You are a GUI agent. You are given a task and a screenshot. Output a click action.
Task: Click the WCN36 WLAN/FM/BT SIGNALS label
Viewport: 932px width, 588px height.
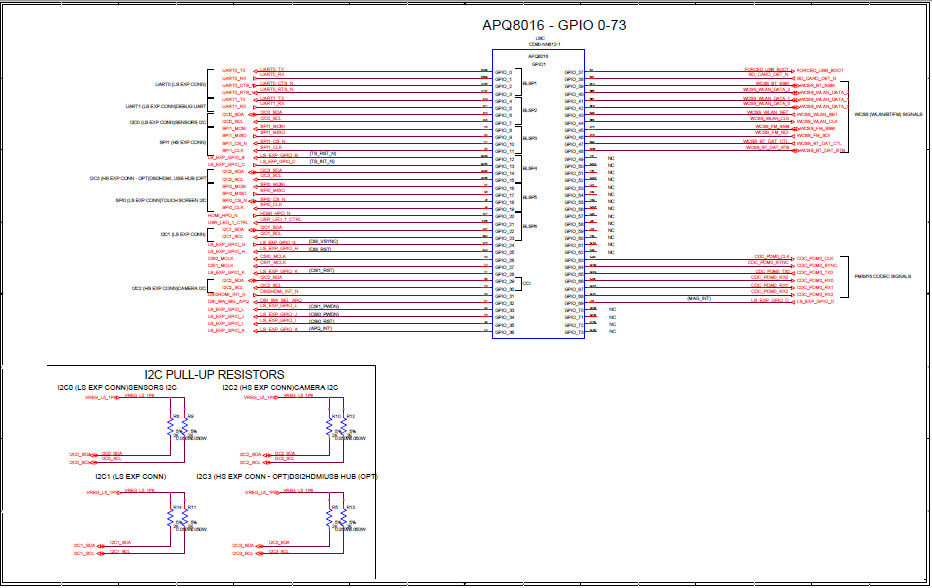click(x=888, y=115)
